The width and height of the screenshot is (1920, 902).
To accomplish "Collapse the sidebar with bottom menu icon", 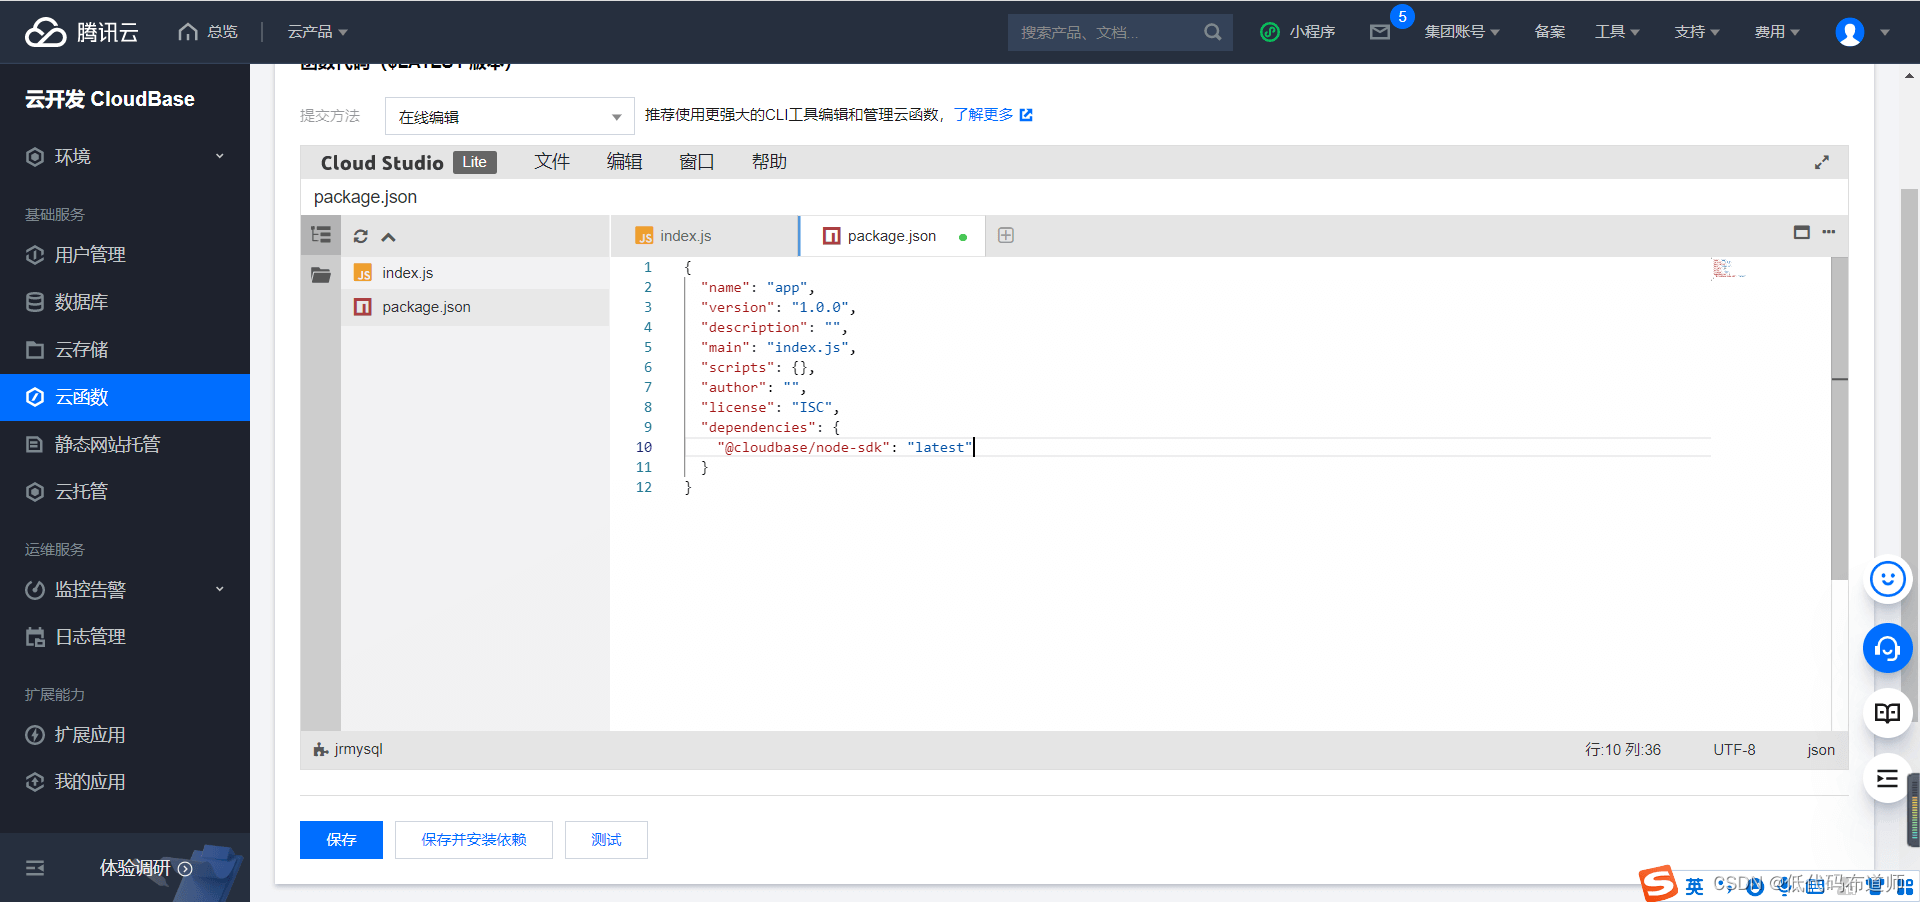I will tap(35, 868).
